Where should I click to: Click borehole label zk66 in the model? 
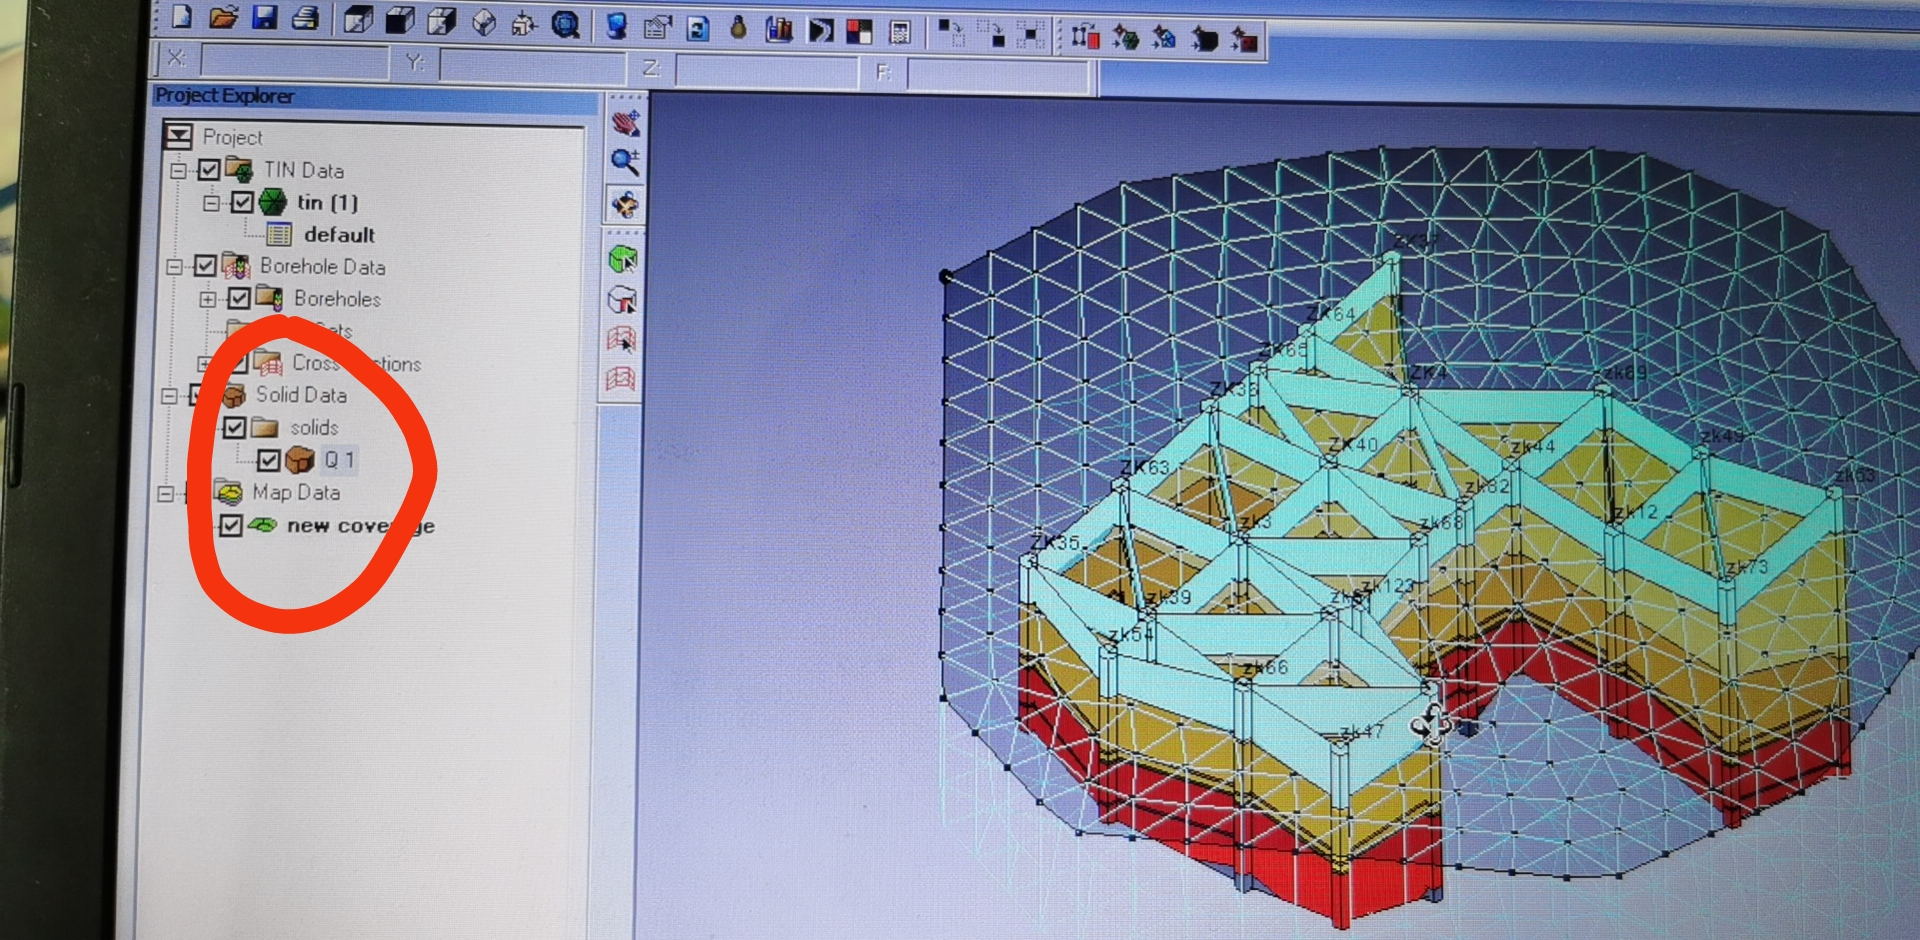coord(1265,667)
